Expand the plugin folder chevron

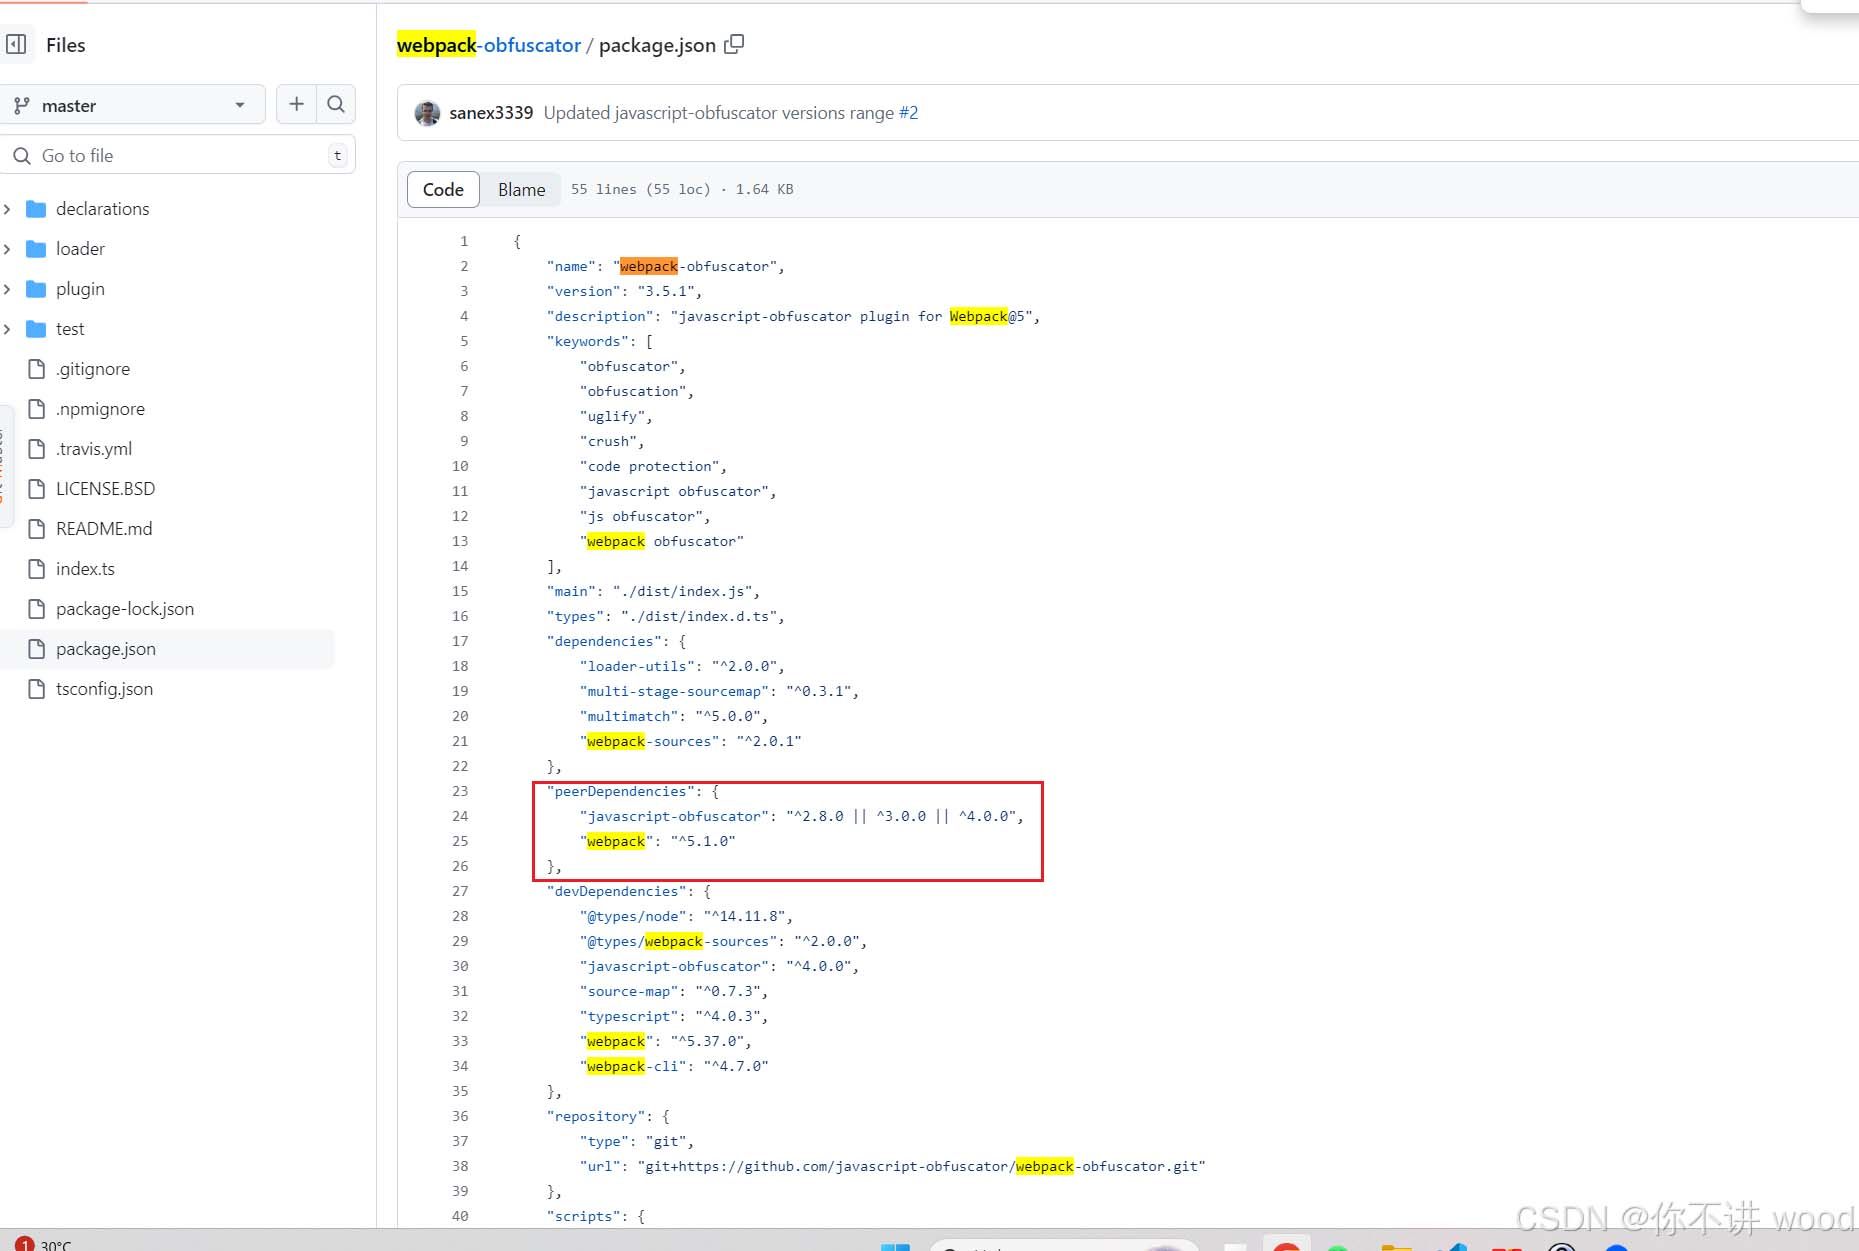[x=8, y=289]
